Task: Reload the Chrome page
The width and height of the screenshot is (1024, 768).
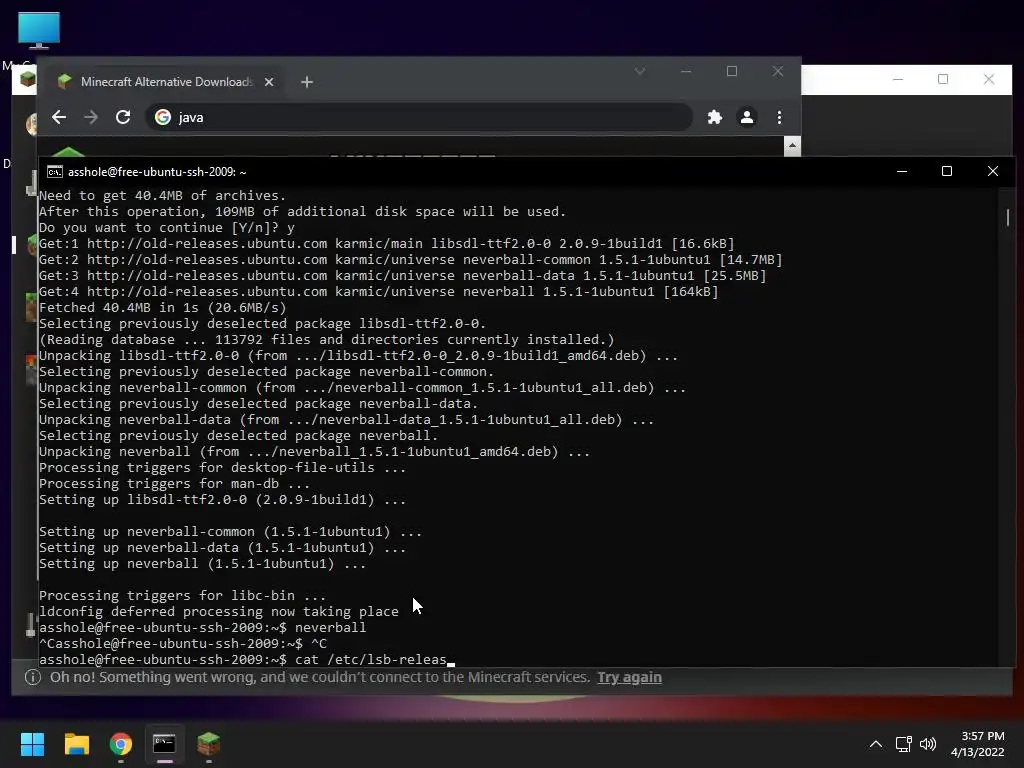Action: click(x=123, y=117)
